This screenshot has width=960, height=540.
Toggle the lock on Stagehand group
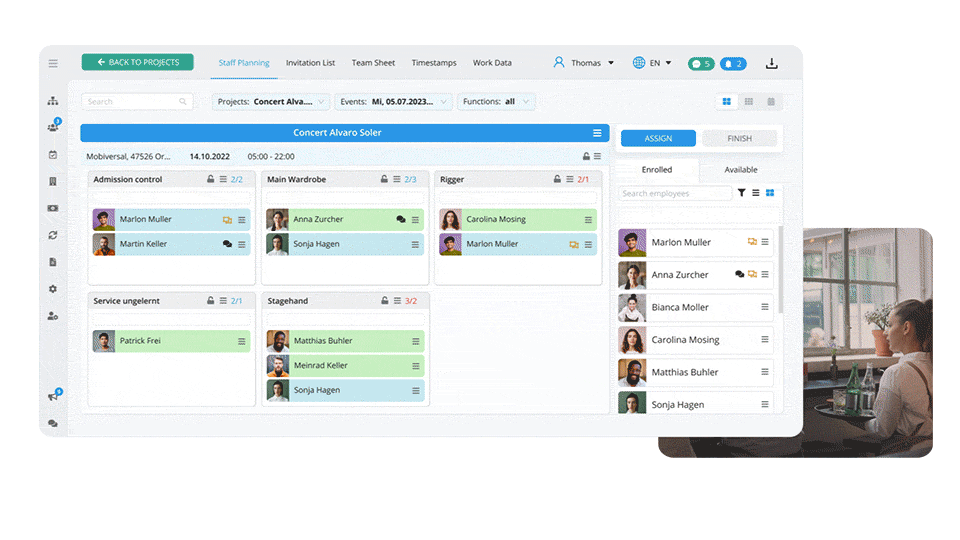(383, 300)
